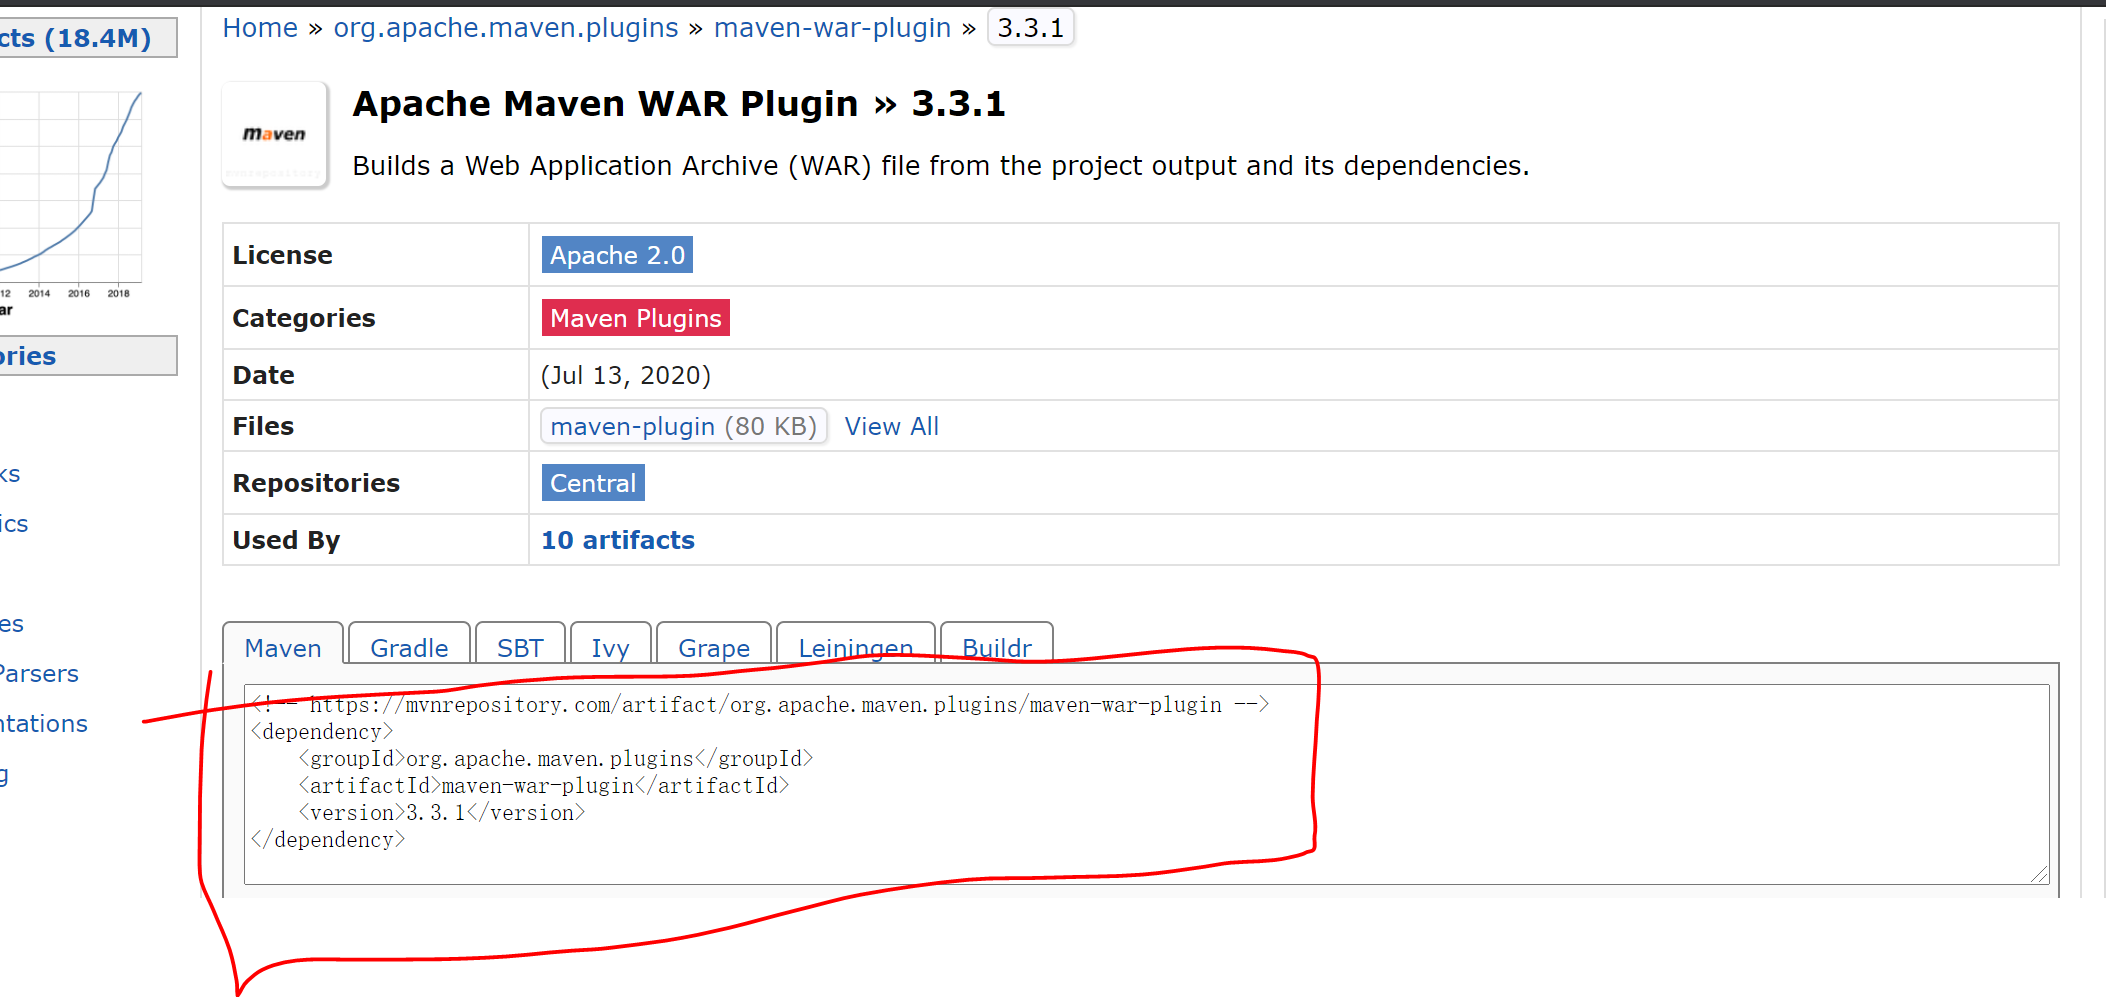Screen dimensions: 2106x997
Task: Click the 'Files' row label
Action: coord(263,426)
